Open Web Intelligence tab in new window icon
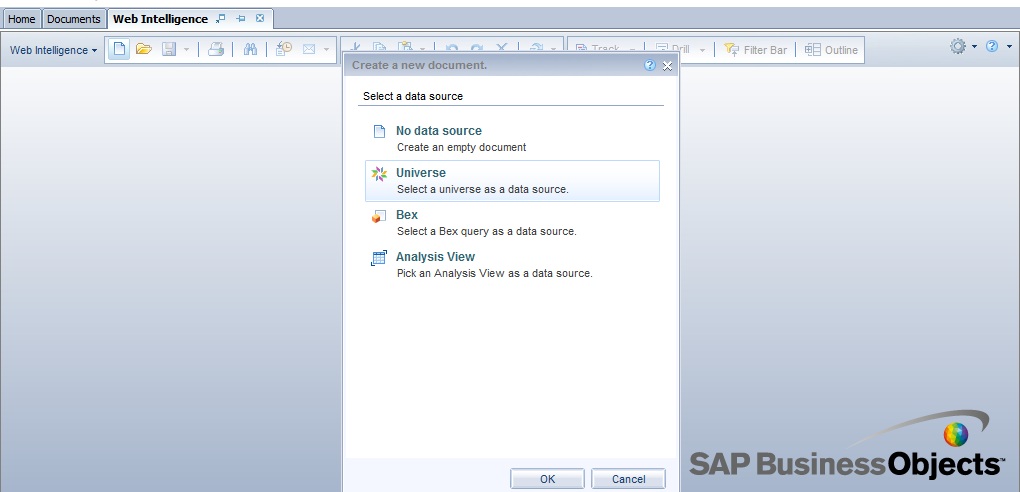1020x492 pixels. [221, 18]
